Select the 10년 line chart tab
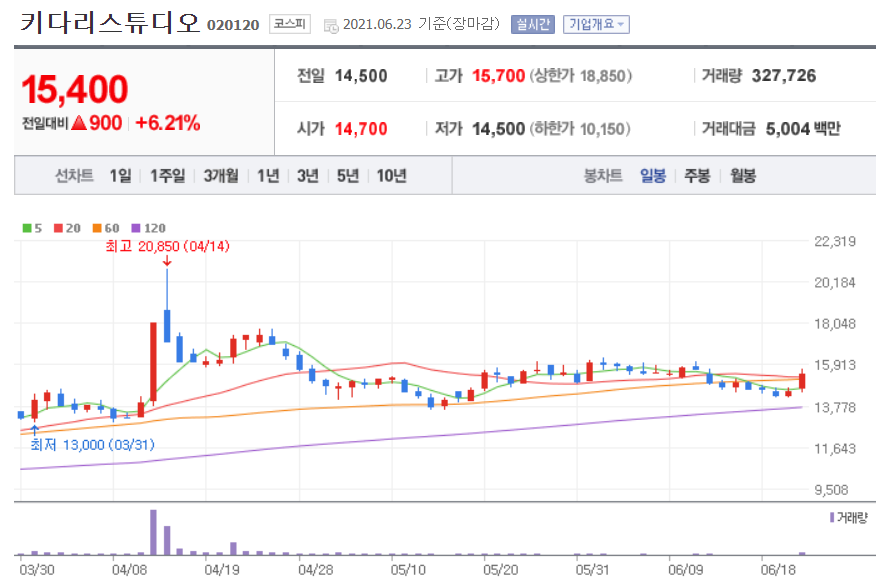Image resolution: width=876 pixels, height=587 pixels. (x=391, y=176)
